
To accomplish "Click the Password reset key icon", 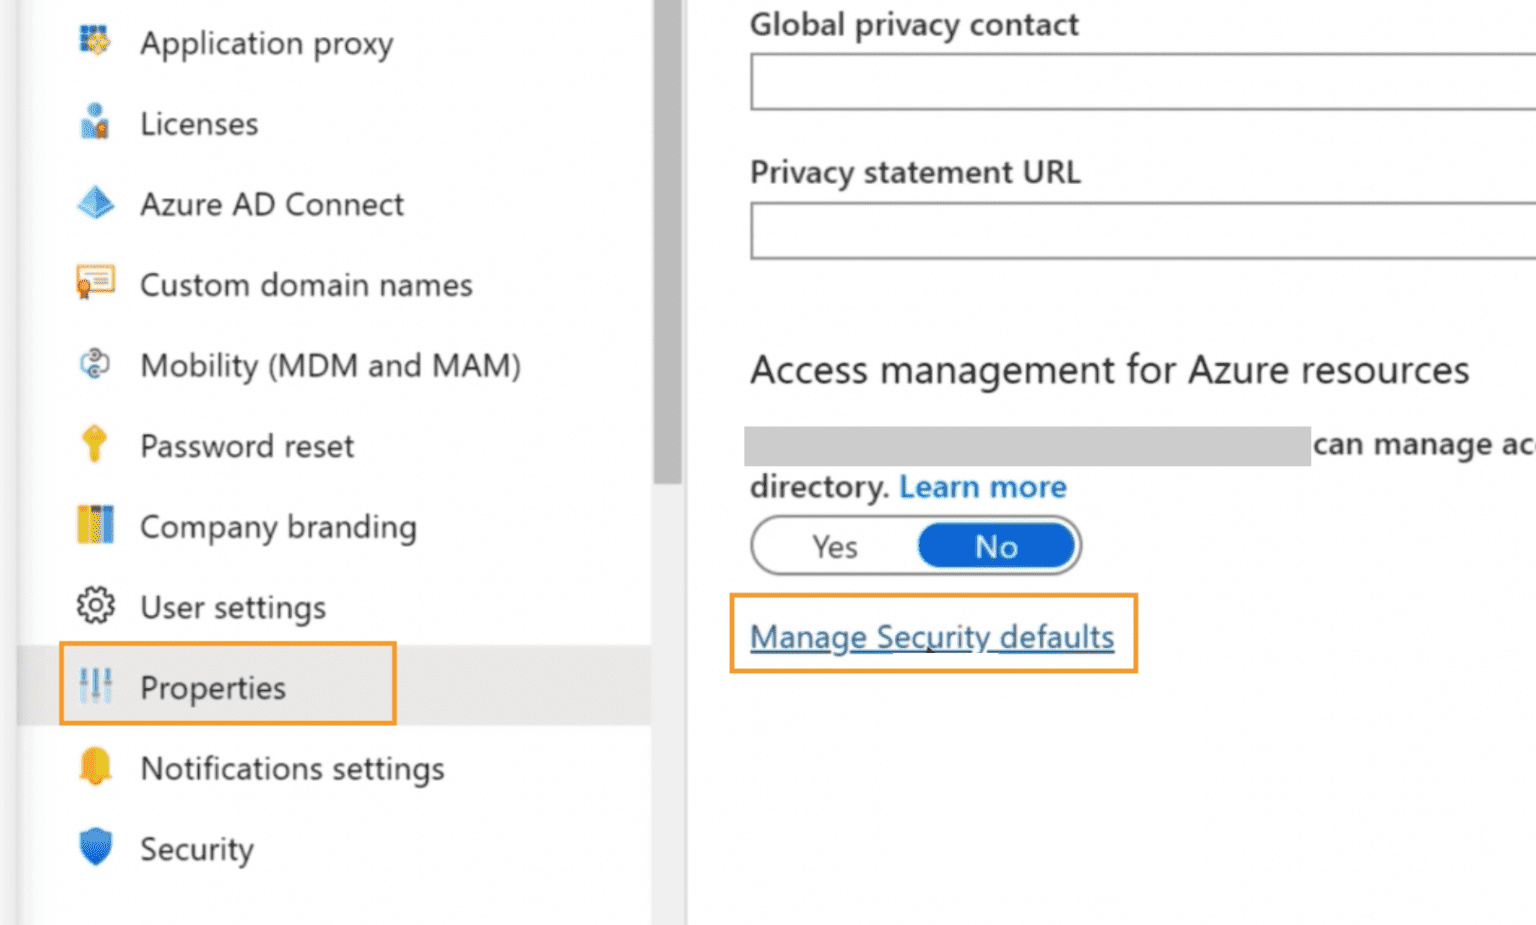I will (95, 445).
